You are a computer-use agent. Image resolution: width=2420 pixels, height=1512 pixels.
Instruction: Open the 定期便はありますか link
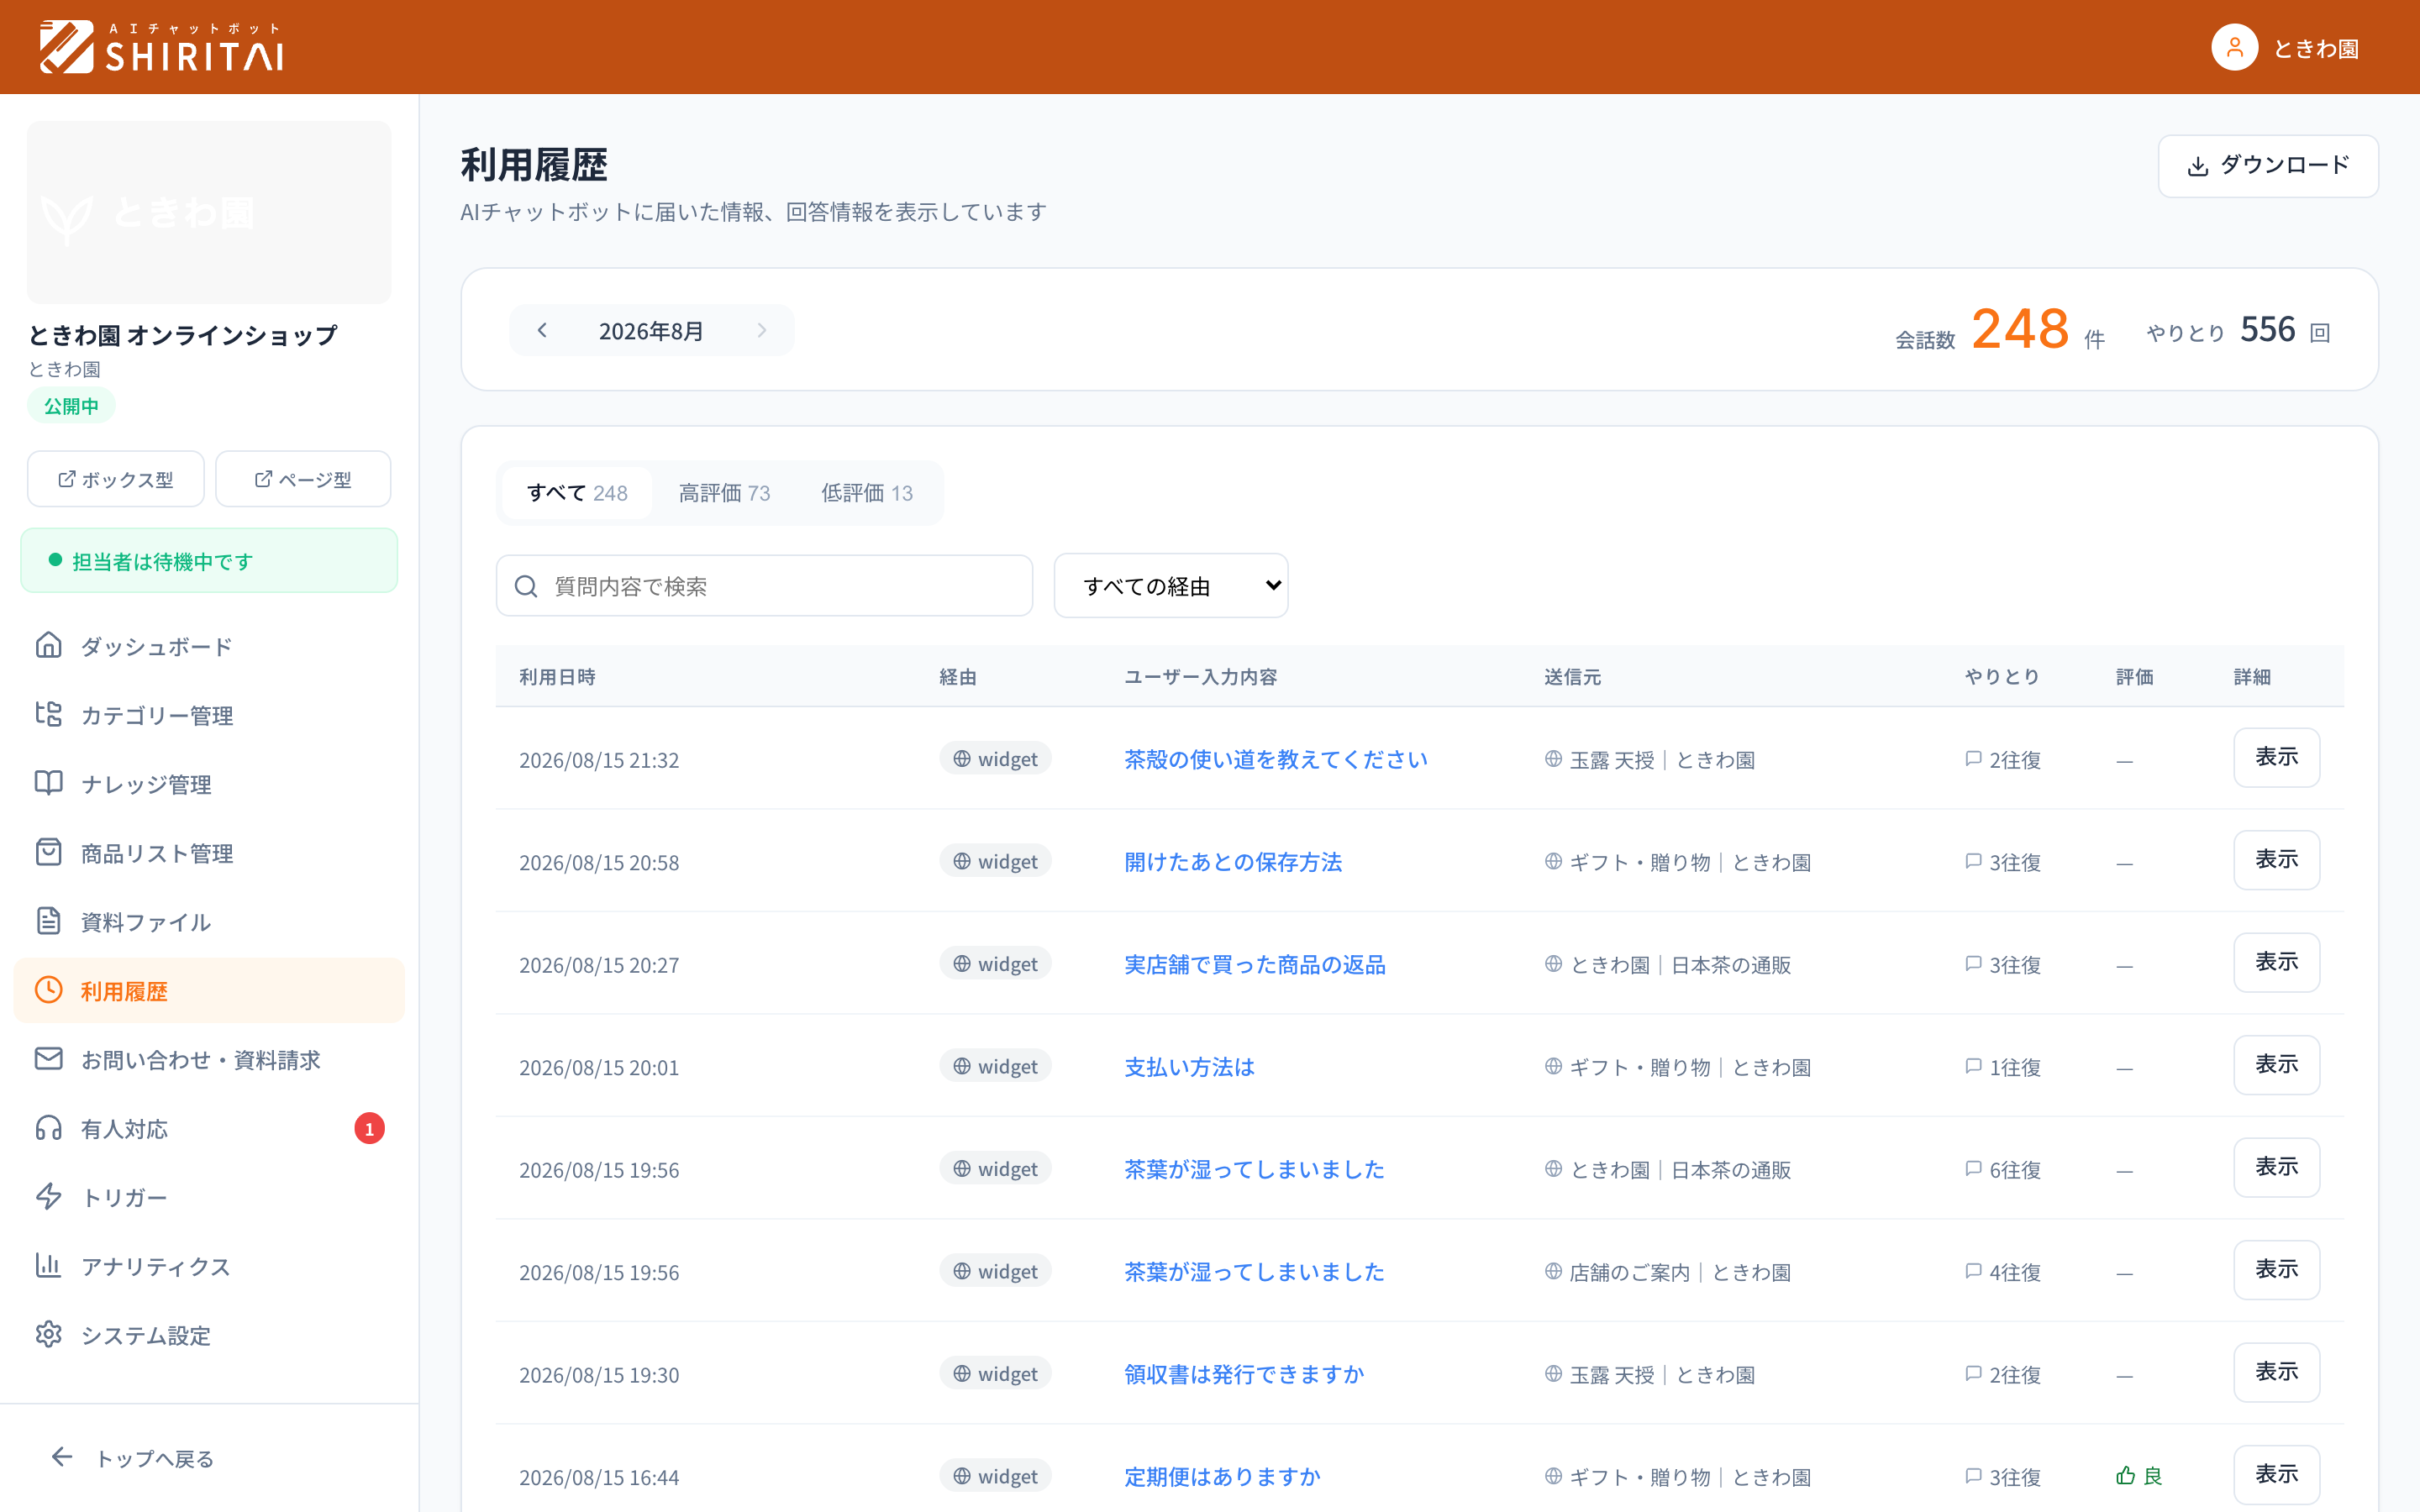[x=1222, y=1477]
